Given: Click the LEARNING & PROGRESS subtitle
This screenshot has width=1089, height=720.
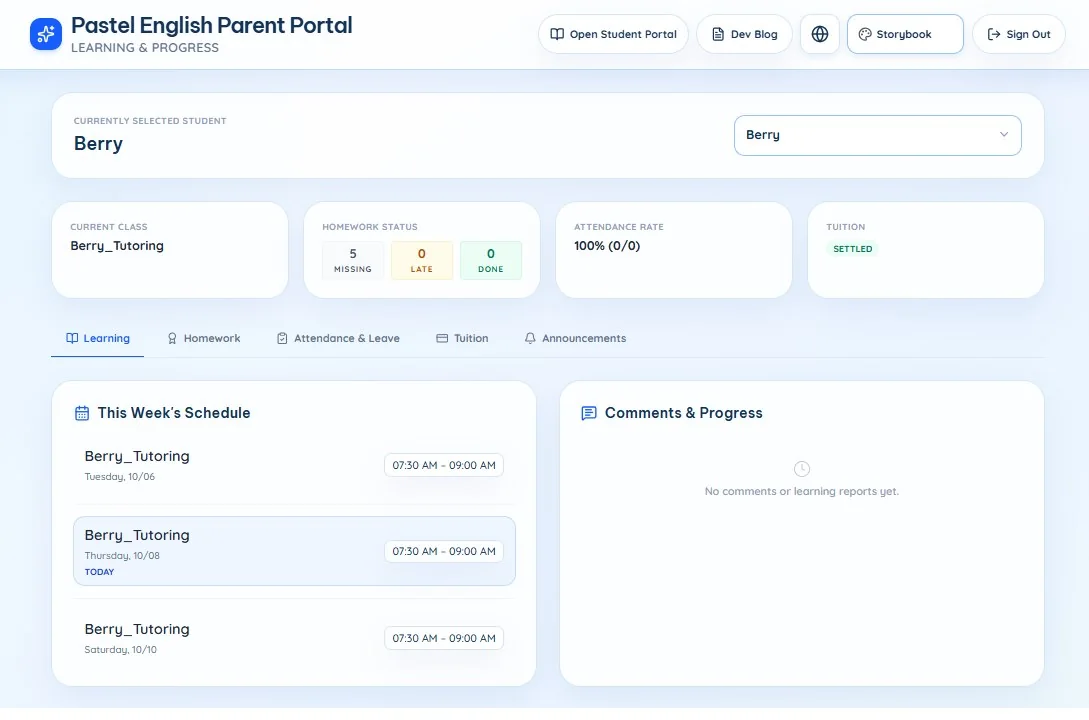Looking at the screenshot, I should [x=144, y=48].
